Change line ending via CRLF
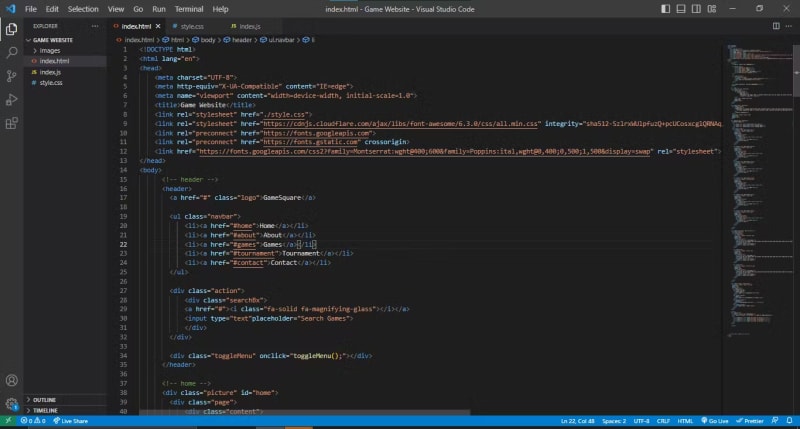This screenshot has height=429, width=800. point(663,421)
